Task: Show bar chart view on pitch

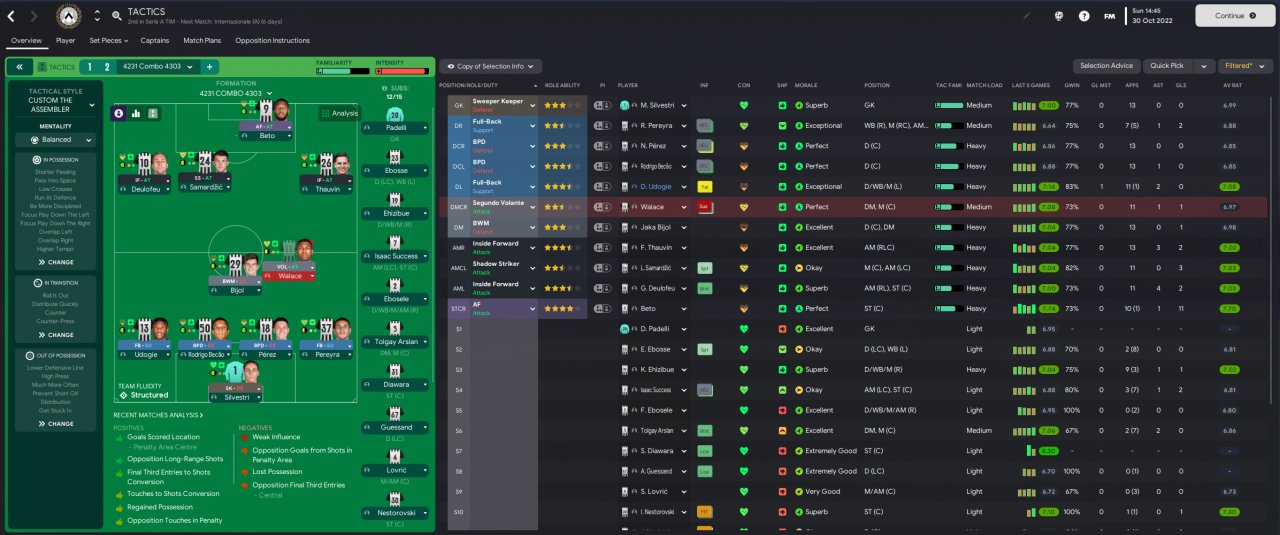Action: (x=135, y=113)
